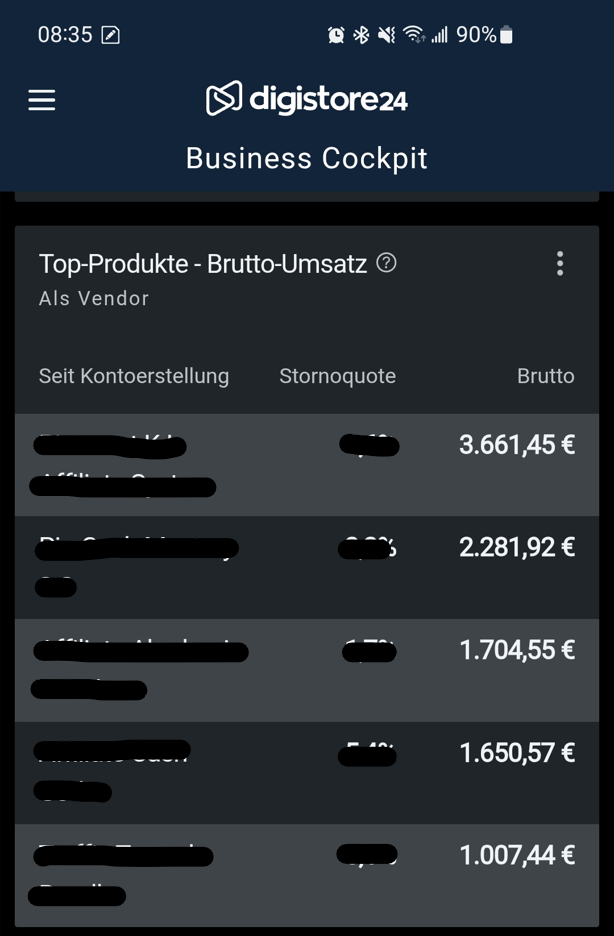Tap the muted sound status icon

pyautogui.click(x=387, y=35)
